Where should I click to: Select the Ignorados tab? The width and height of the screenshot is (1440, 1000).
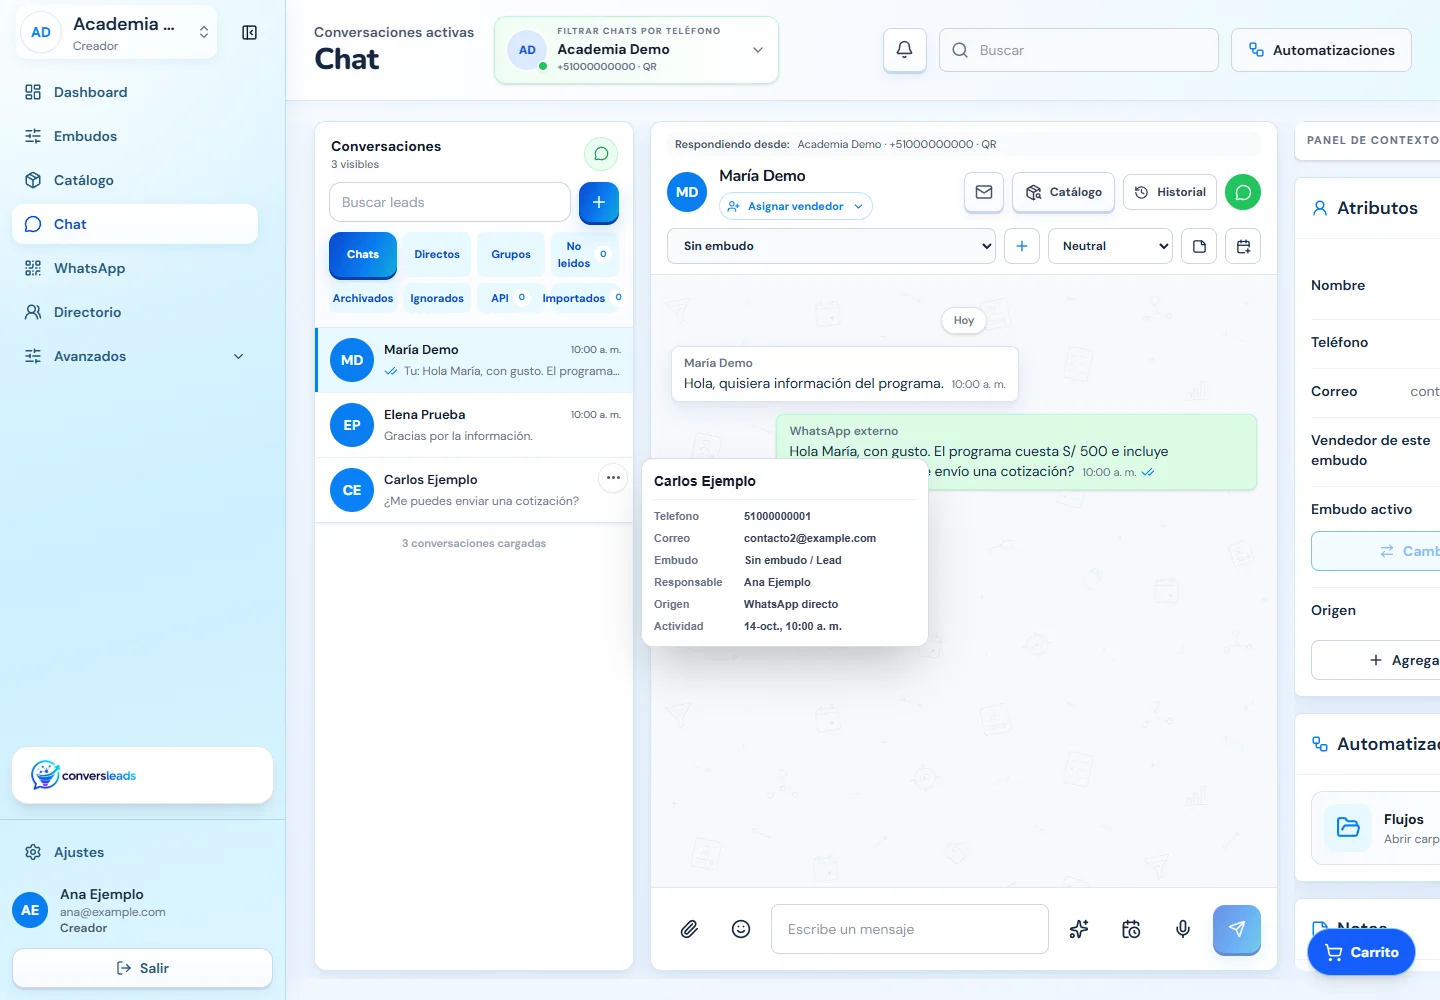[437, 298]
